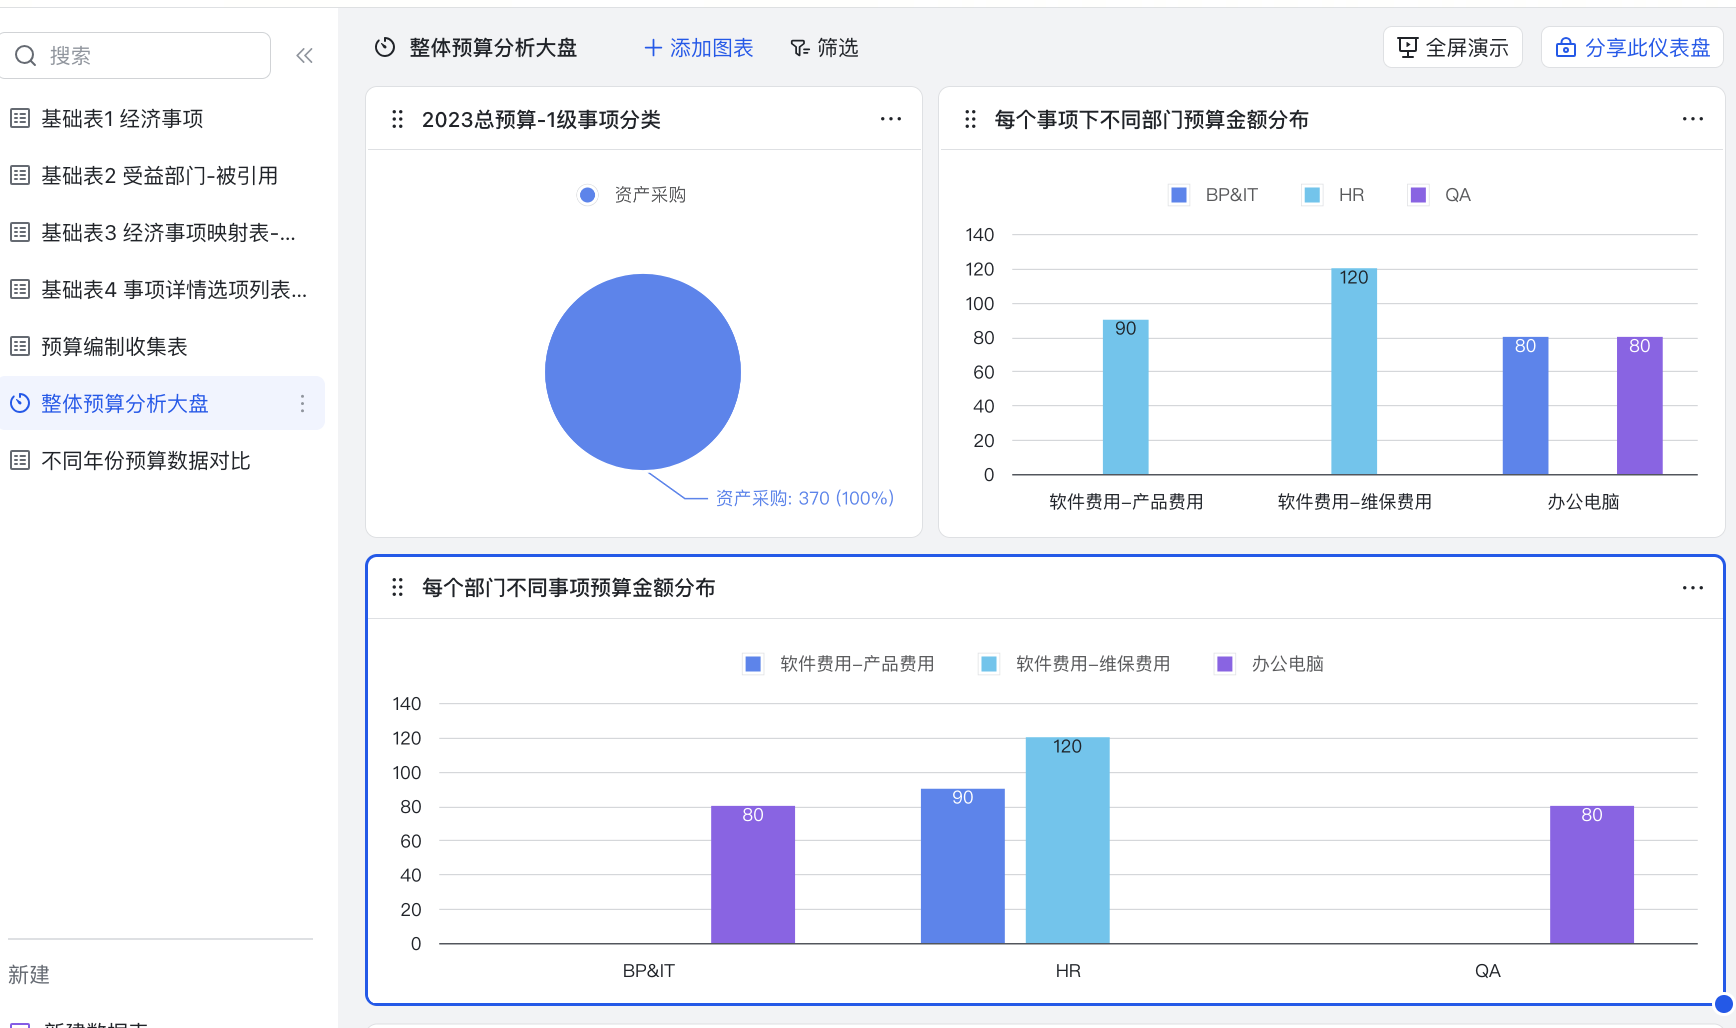Click 添加图表 button

tap(698, 47)
